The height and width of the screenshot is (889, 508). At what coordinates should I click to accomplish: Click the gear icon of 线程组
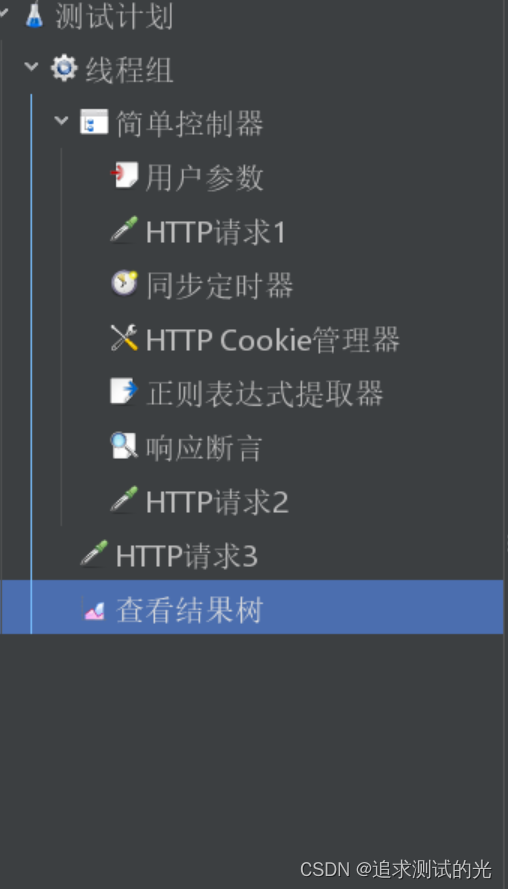coord(64,68)
